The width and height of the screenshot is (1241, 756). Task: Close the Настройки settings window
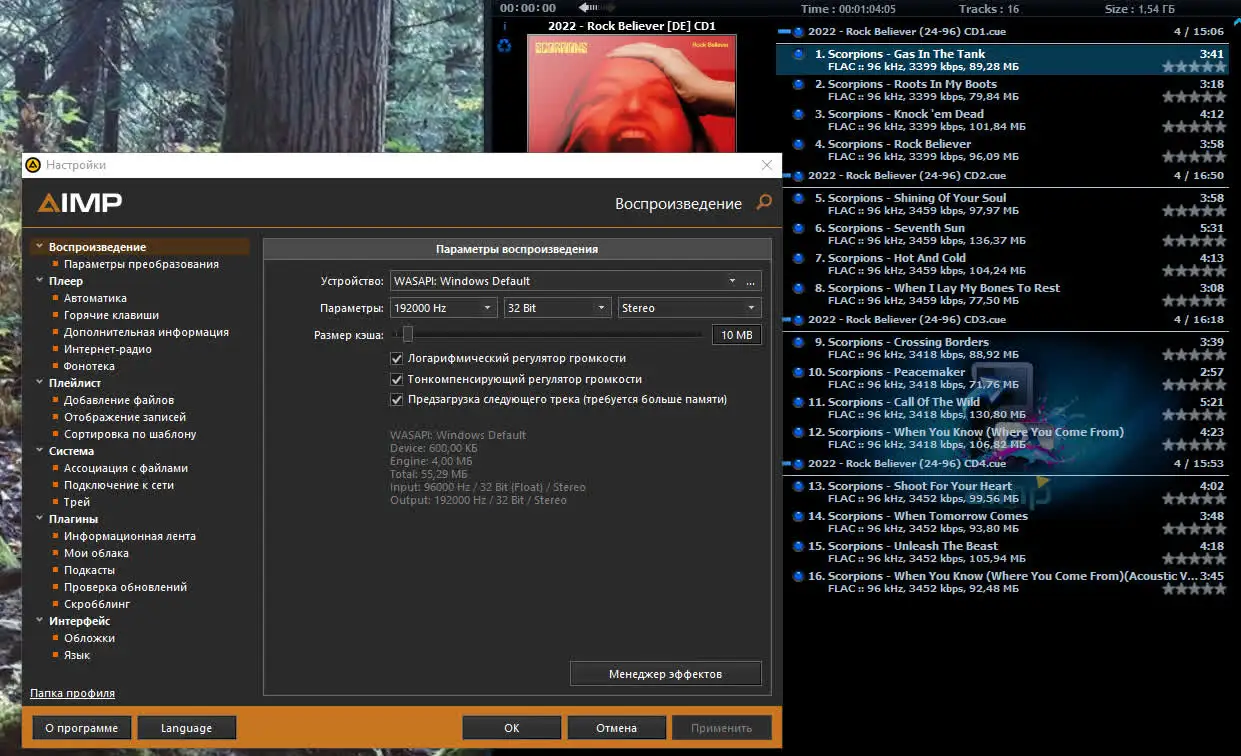point(767,165)
